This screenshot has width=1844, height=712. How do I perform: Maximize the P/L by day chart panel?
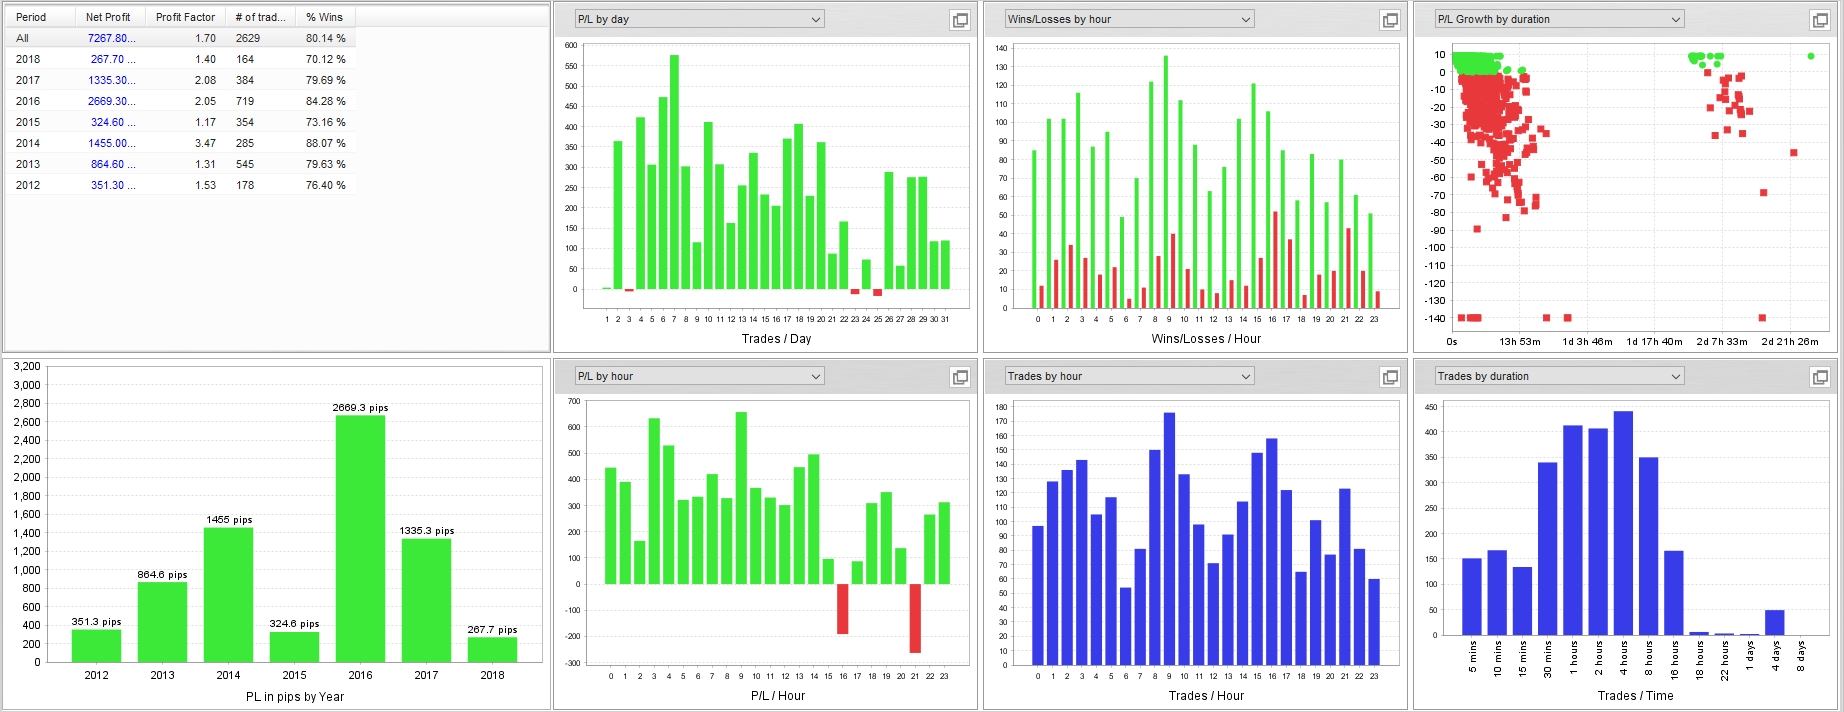[960, 20]
